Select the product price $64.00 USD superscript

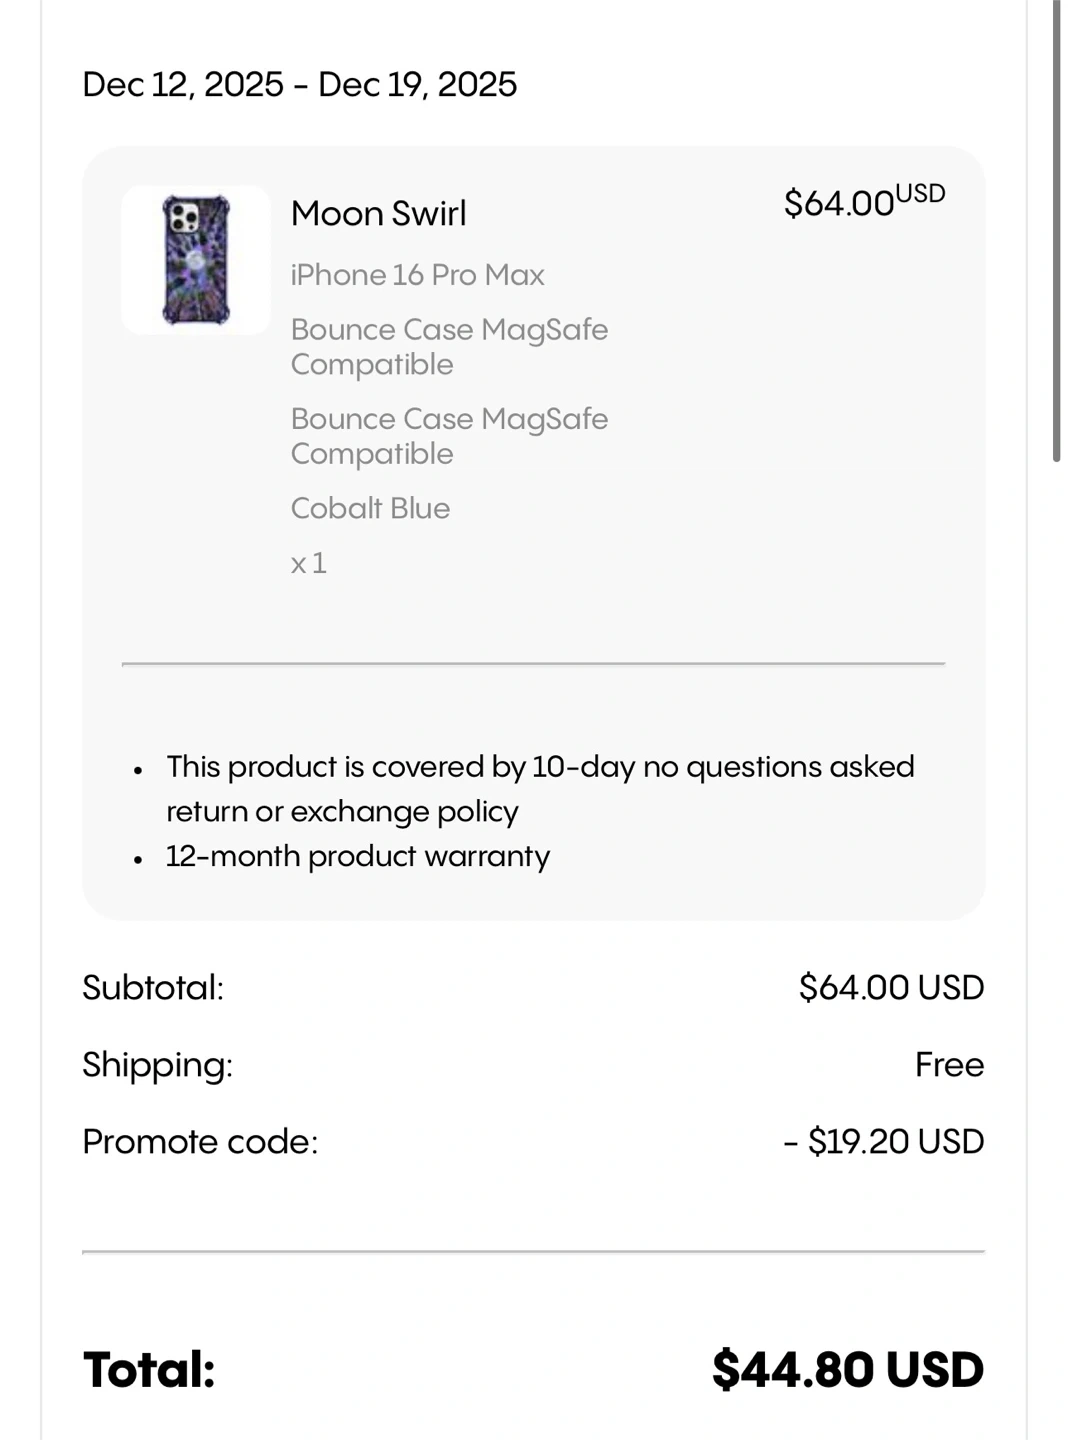click(x=863, y=201)
